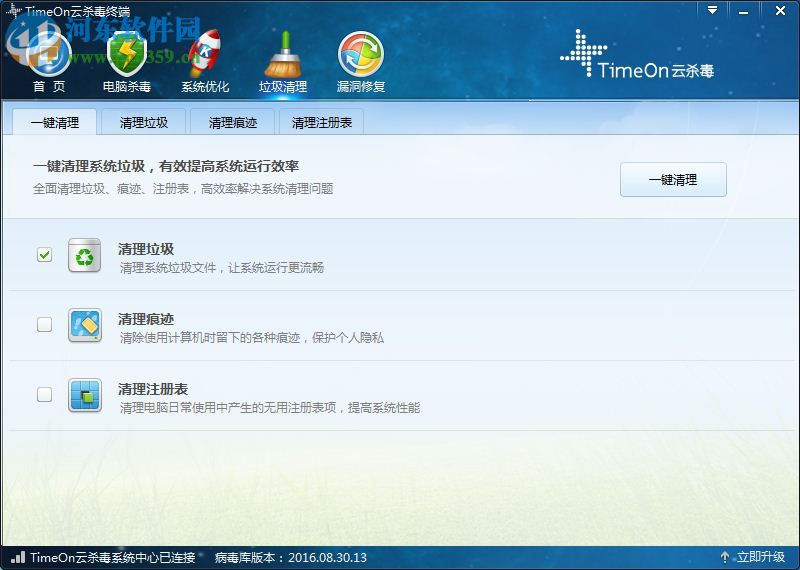Switch to the 清理痕迹 tab
The image size is (800, 570).
(233, 122)
